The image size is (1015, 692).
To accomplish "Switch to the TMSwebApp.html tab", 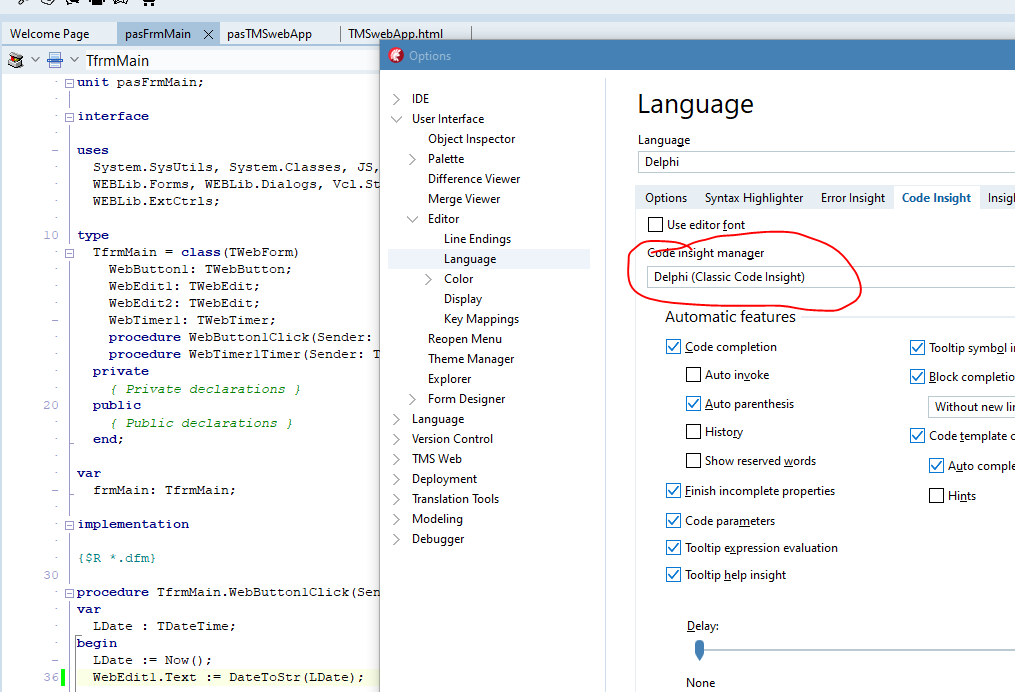I will pyautogui.click(x=396, y=34).
